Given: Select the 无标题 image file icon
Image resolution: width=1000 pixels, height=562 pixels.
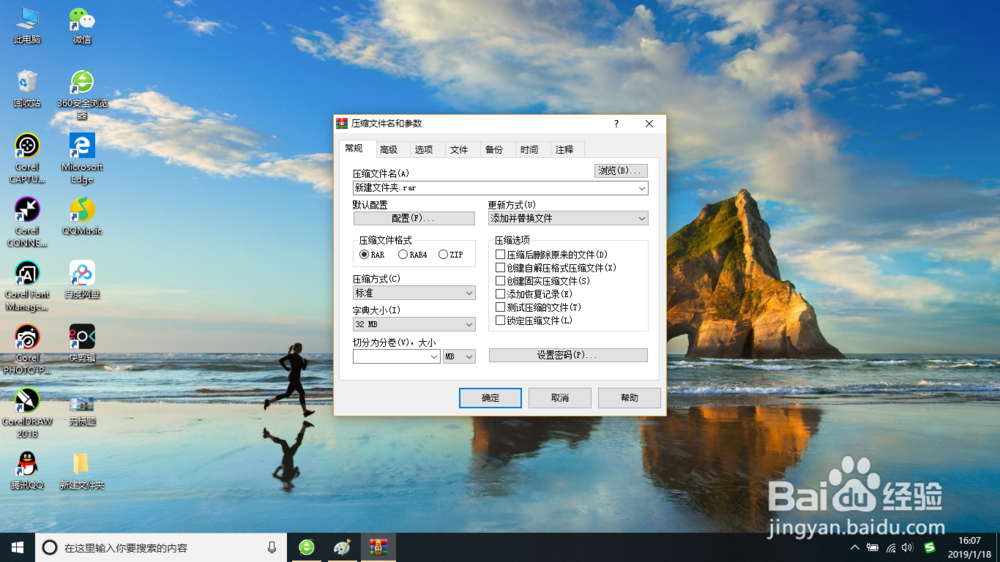Looking at the screenshot, I should pyautogui.click(x=82, y=410).
